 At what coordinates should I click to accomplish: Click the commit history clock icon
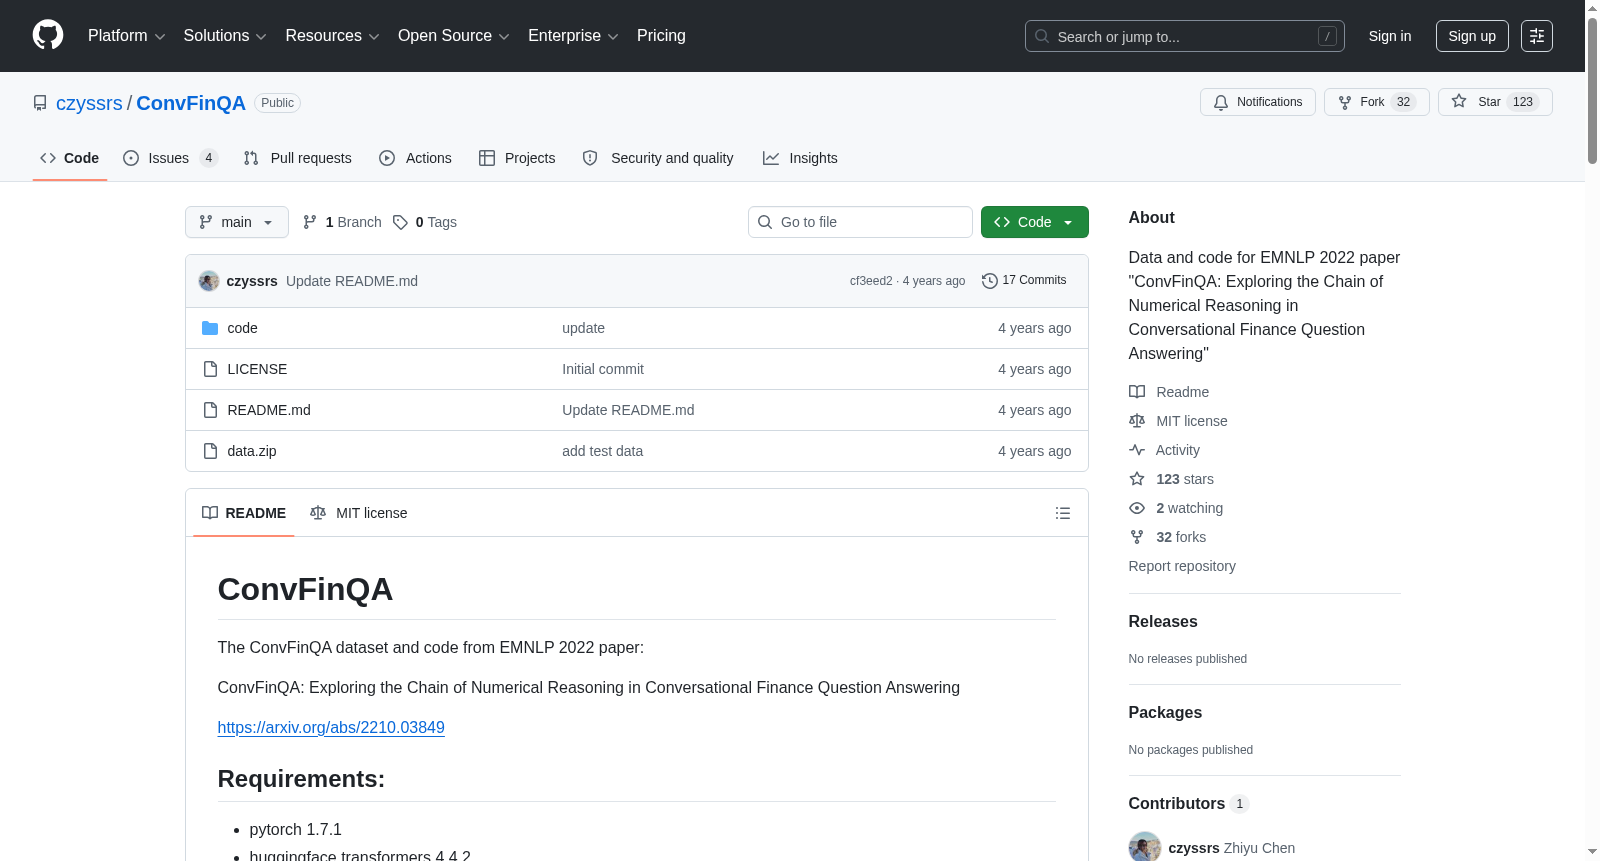click(x=990, y=281)
